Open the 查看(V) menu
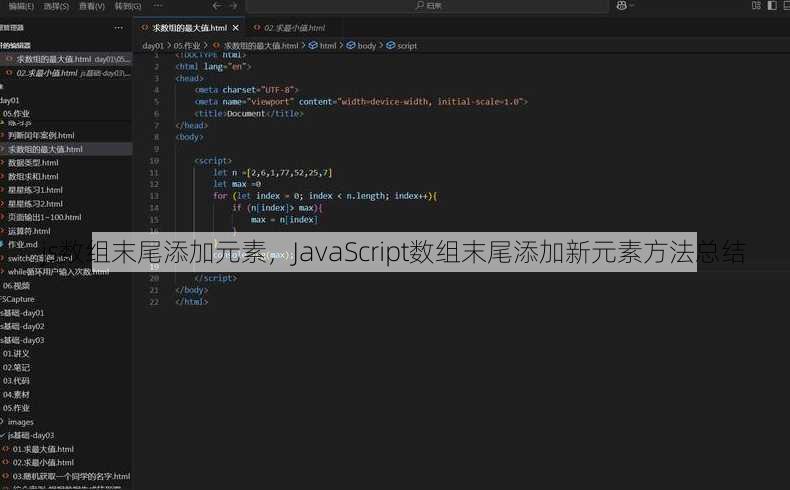The width and height of the screenshot is (790, 490). point(92,6)
